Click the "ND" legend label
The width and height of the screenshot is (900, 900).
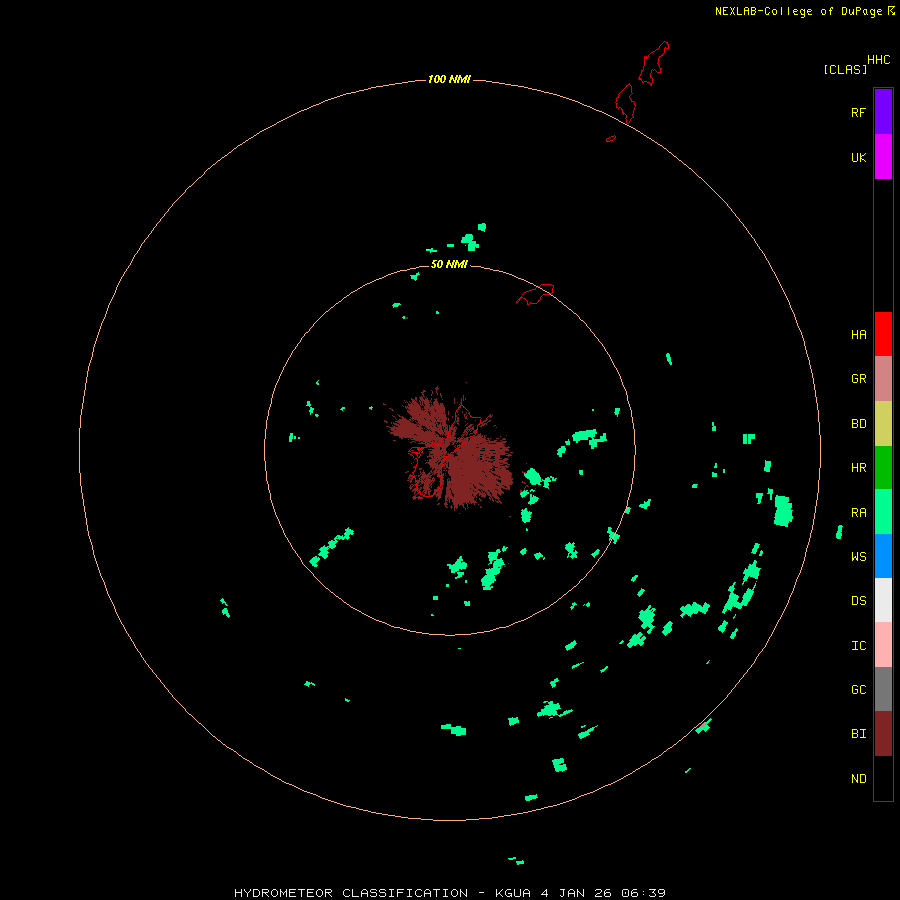point(859,779)
